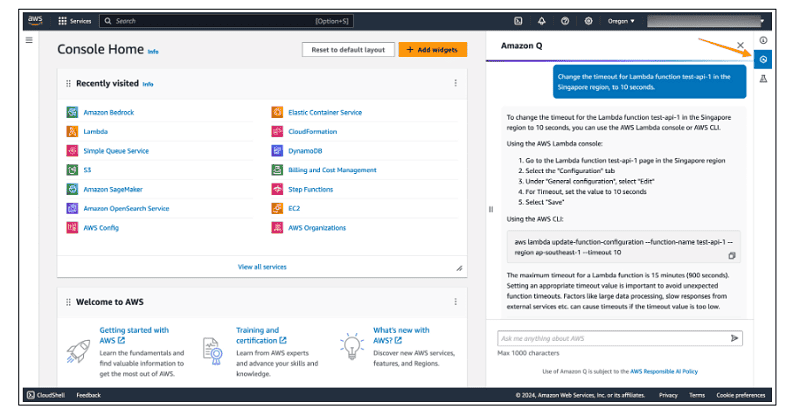This screenshot has height=416, width=800.
Task: Click the S3 service icon
Action: coord(72,169)
